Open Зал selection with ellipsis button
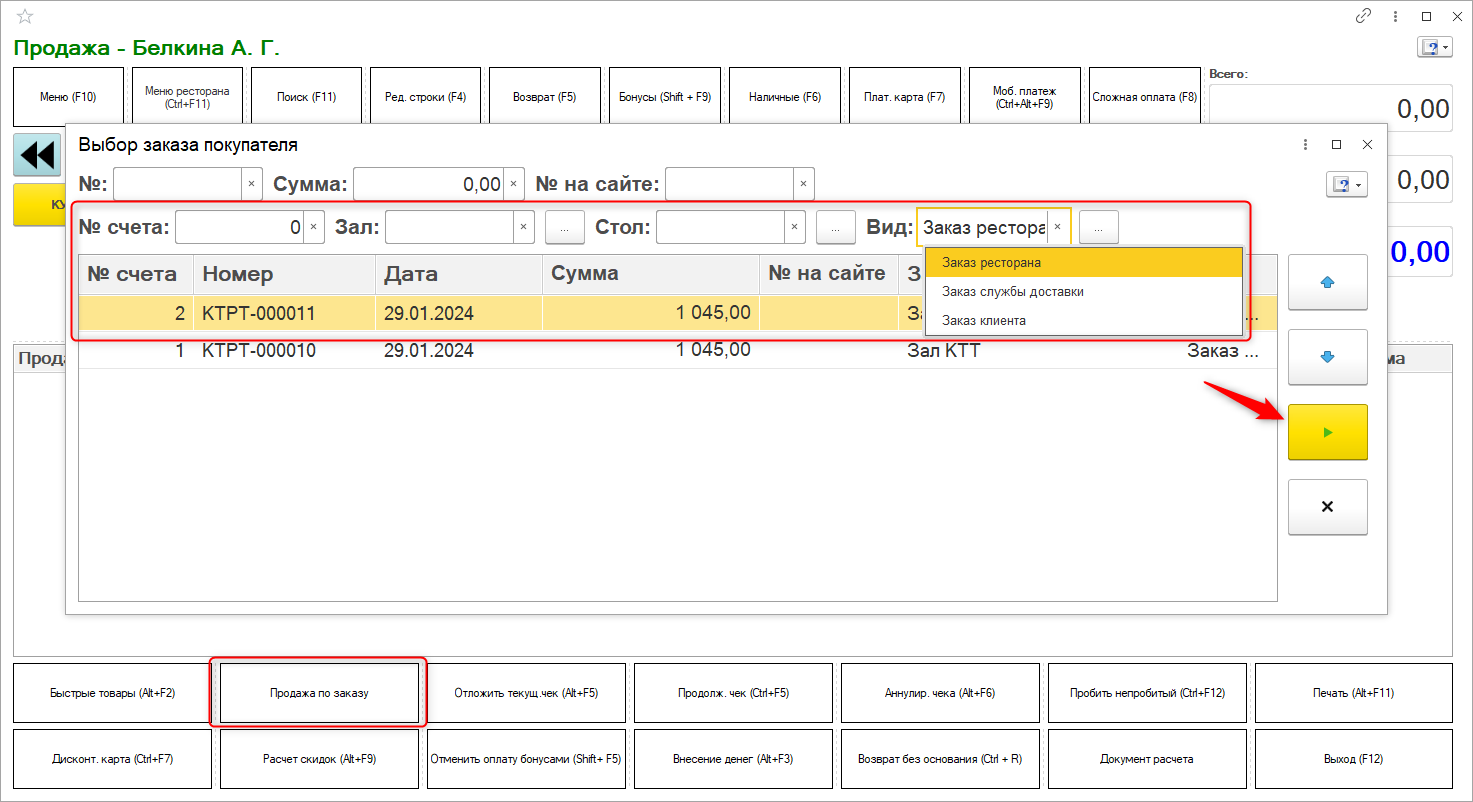Viewport: 1473px width, 802px height. coord(565,228)
